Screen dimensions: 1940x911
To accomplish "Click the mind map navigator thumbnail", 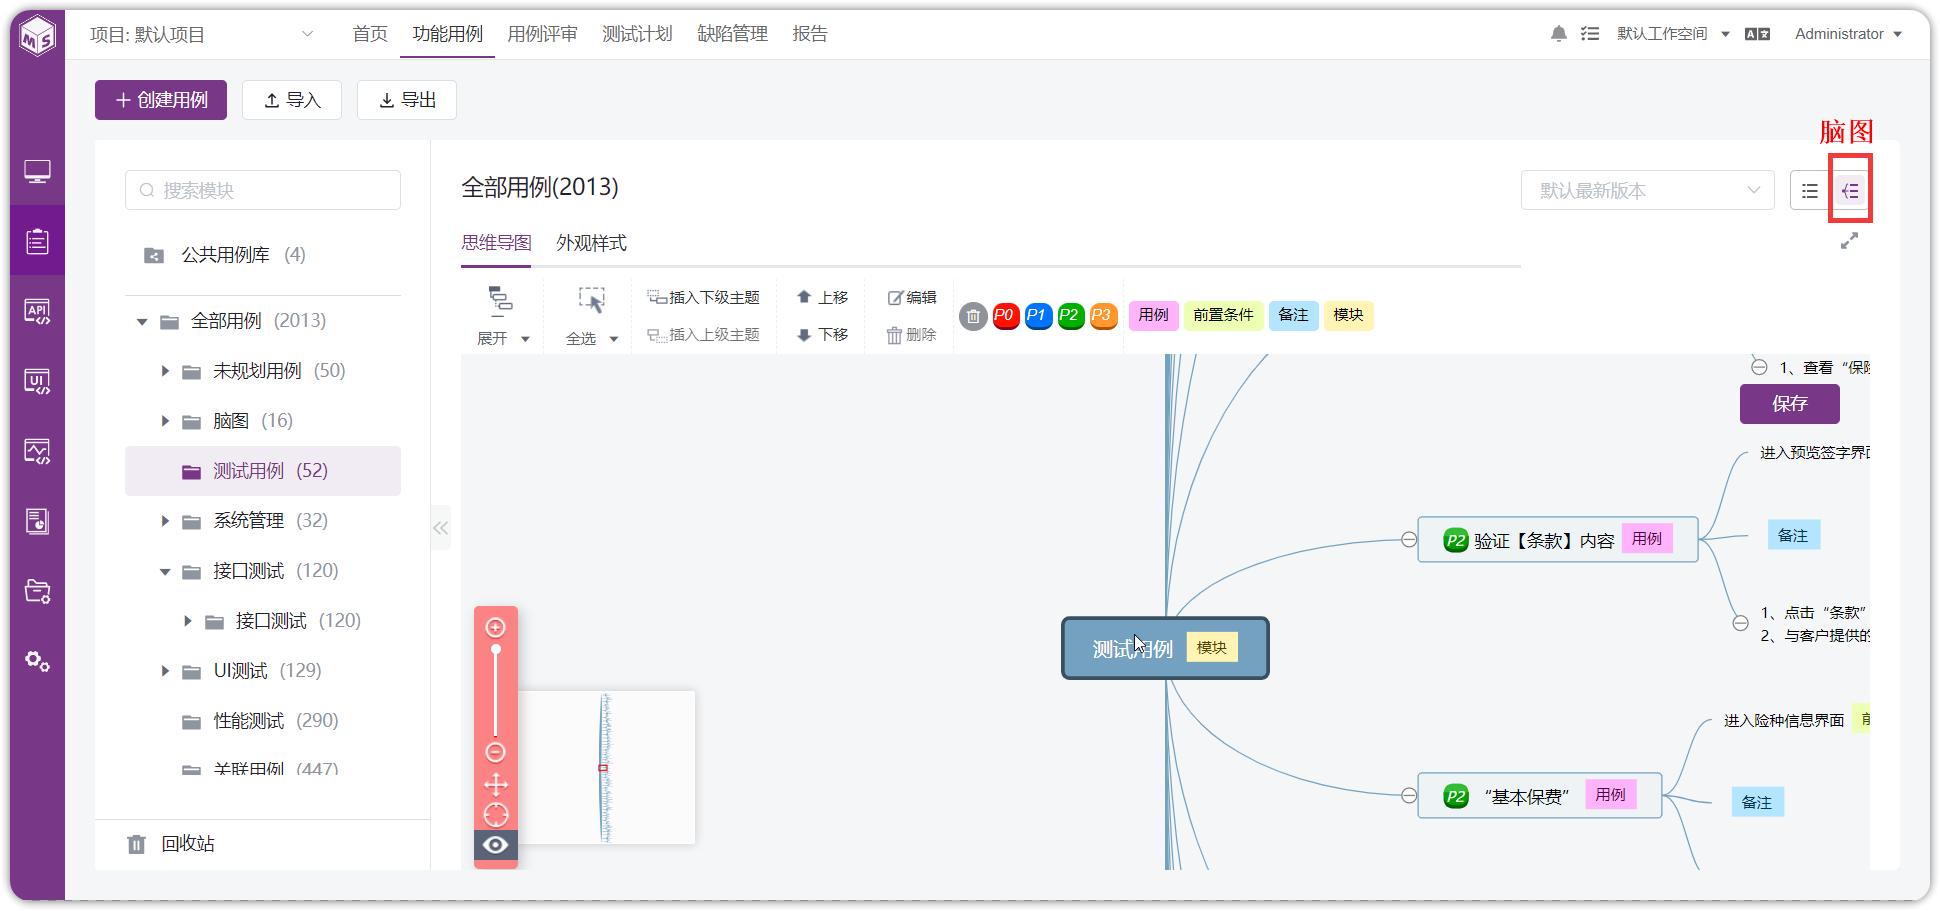I will (x=606, y=767).
